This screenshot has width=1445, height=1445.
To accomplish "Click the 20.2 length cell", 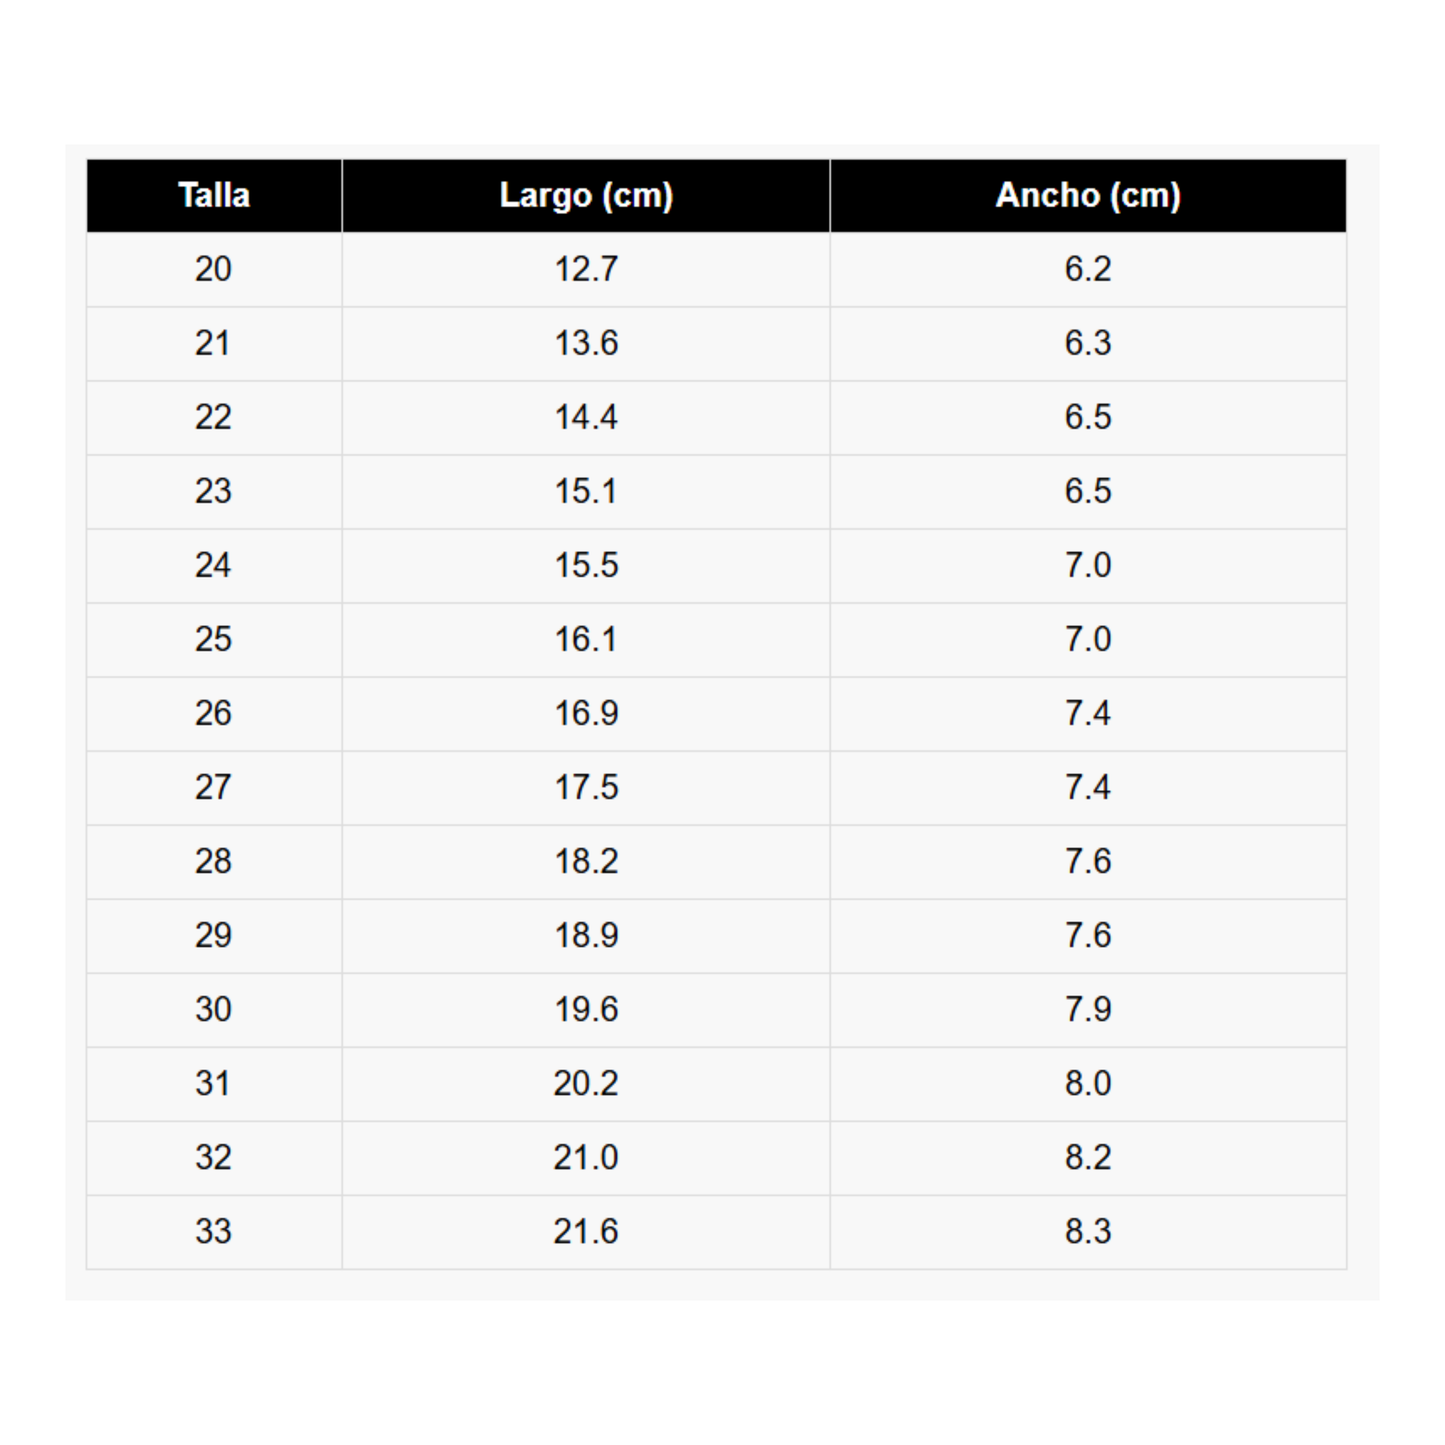I will pyautogui.click(x=586, y=1084).
